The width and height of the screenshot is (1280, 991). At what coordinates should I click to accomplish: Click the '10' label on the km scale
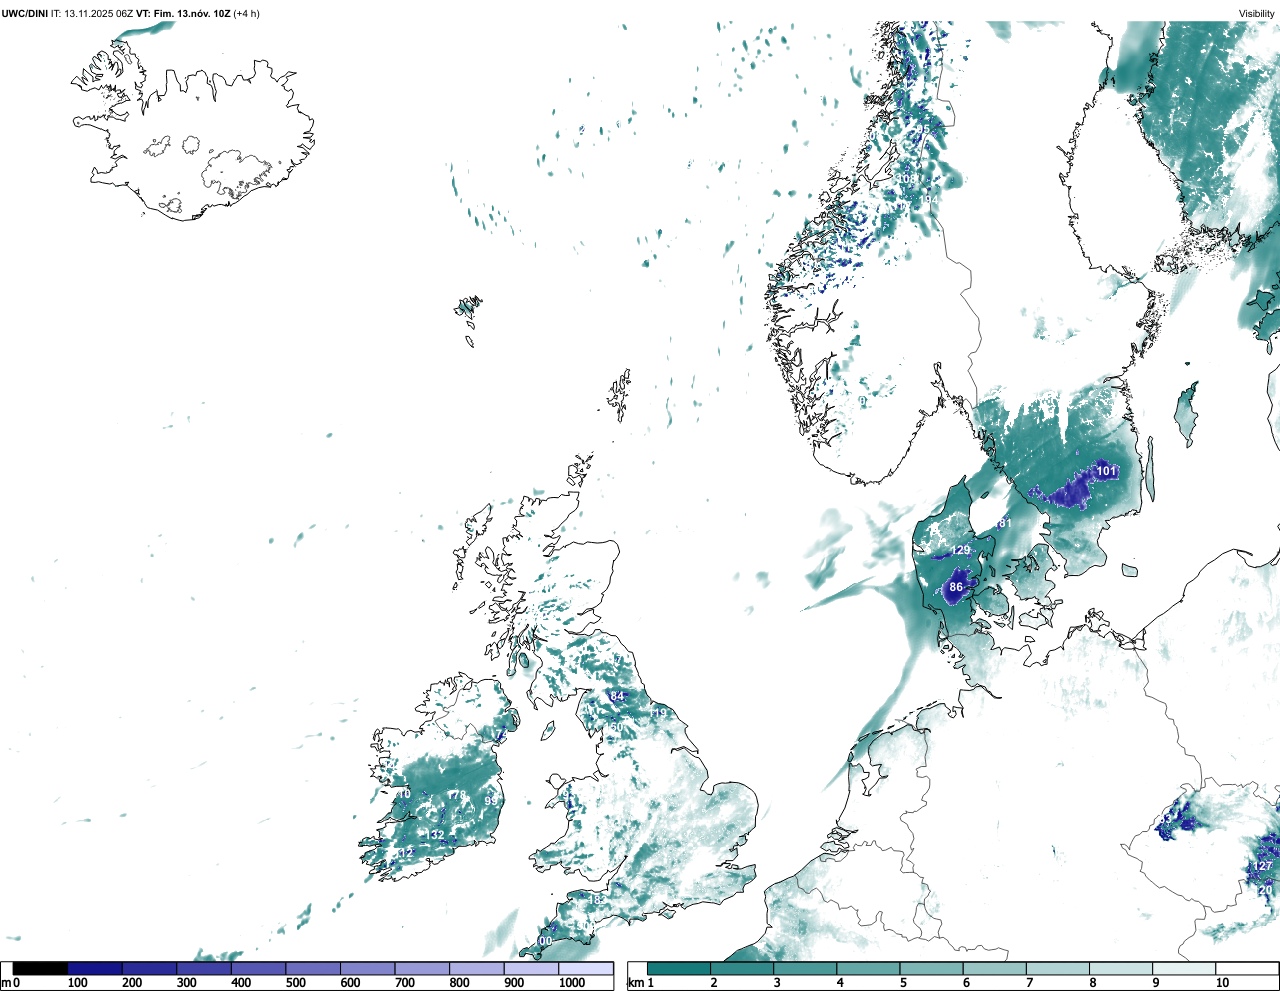tap(1222, 983)
